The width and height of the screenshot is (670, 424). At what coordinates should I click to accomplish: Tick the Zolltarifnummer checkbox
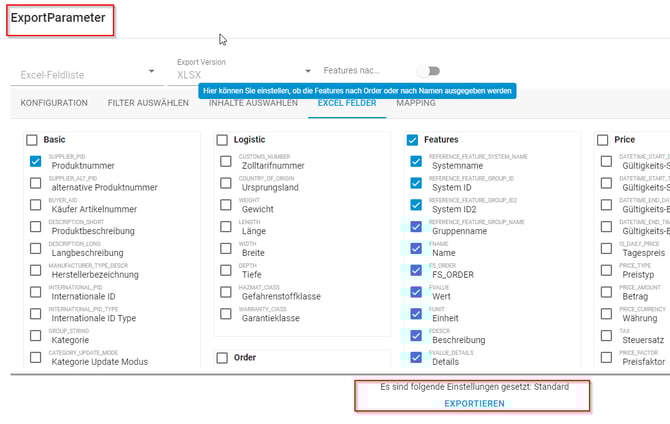227,161
